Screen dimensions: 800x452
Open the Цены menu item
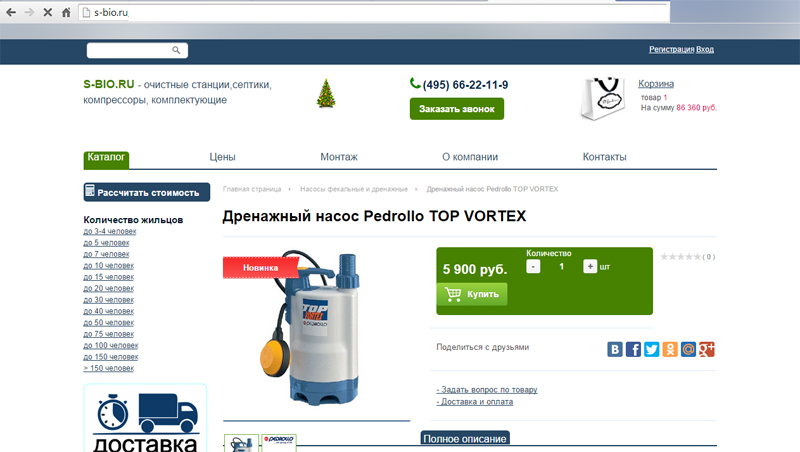click(222, 157)
